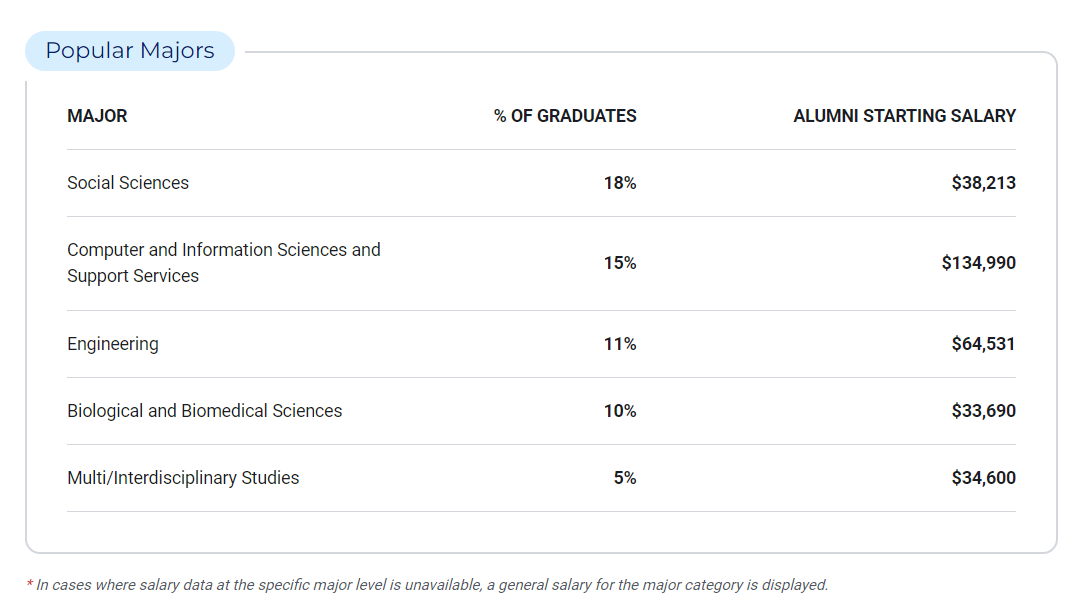Click the Popular Majors heading badge

[x=130, y=51]
